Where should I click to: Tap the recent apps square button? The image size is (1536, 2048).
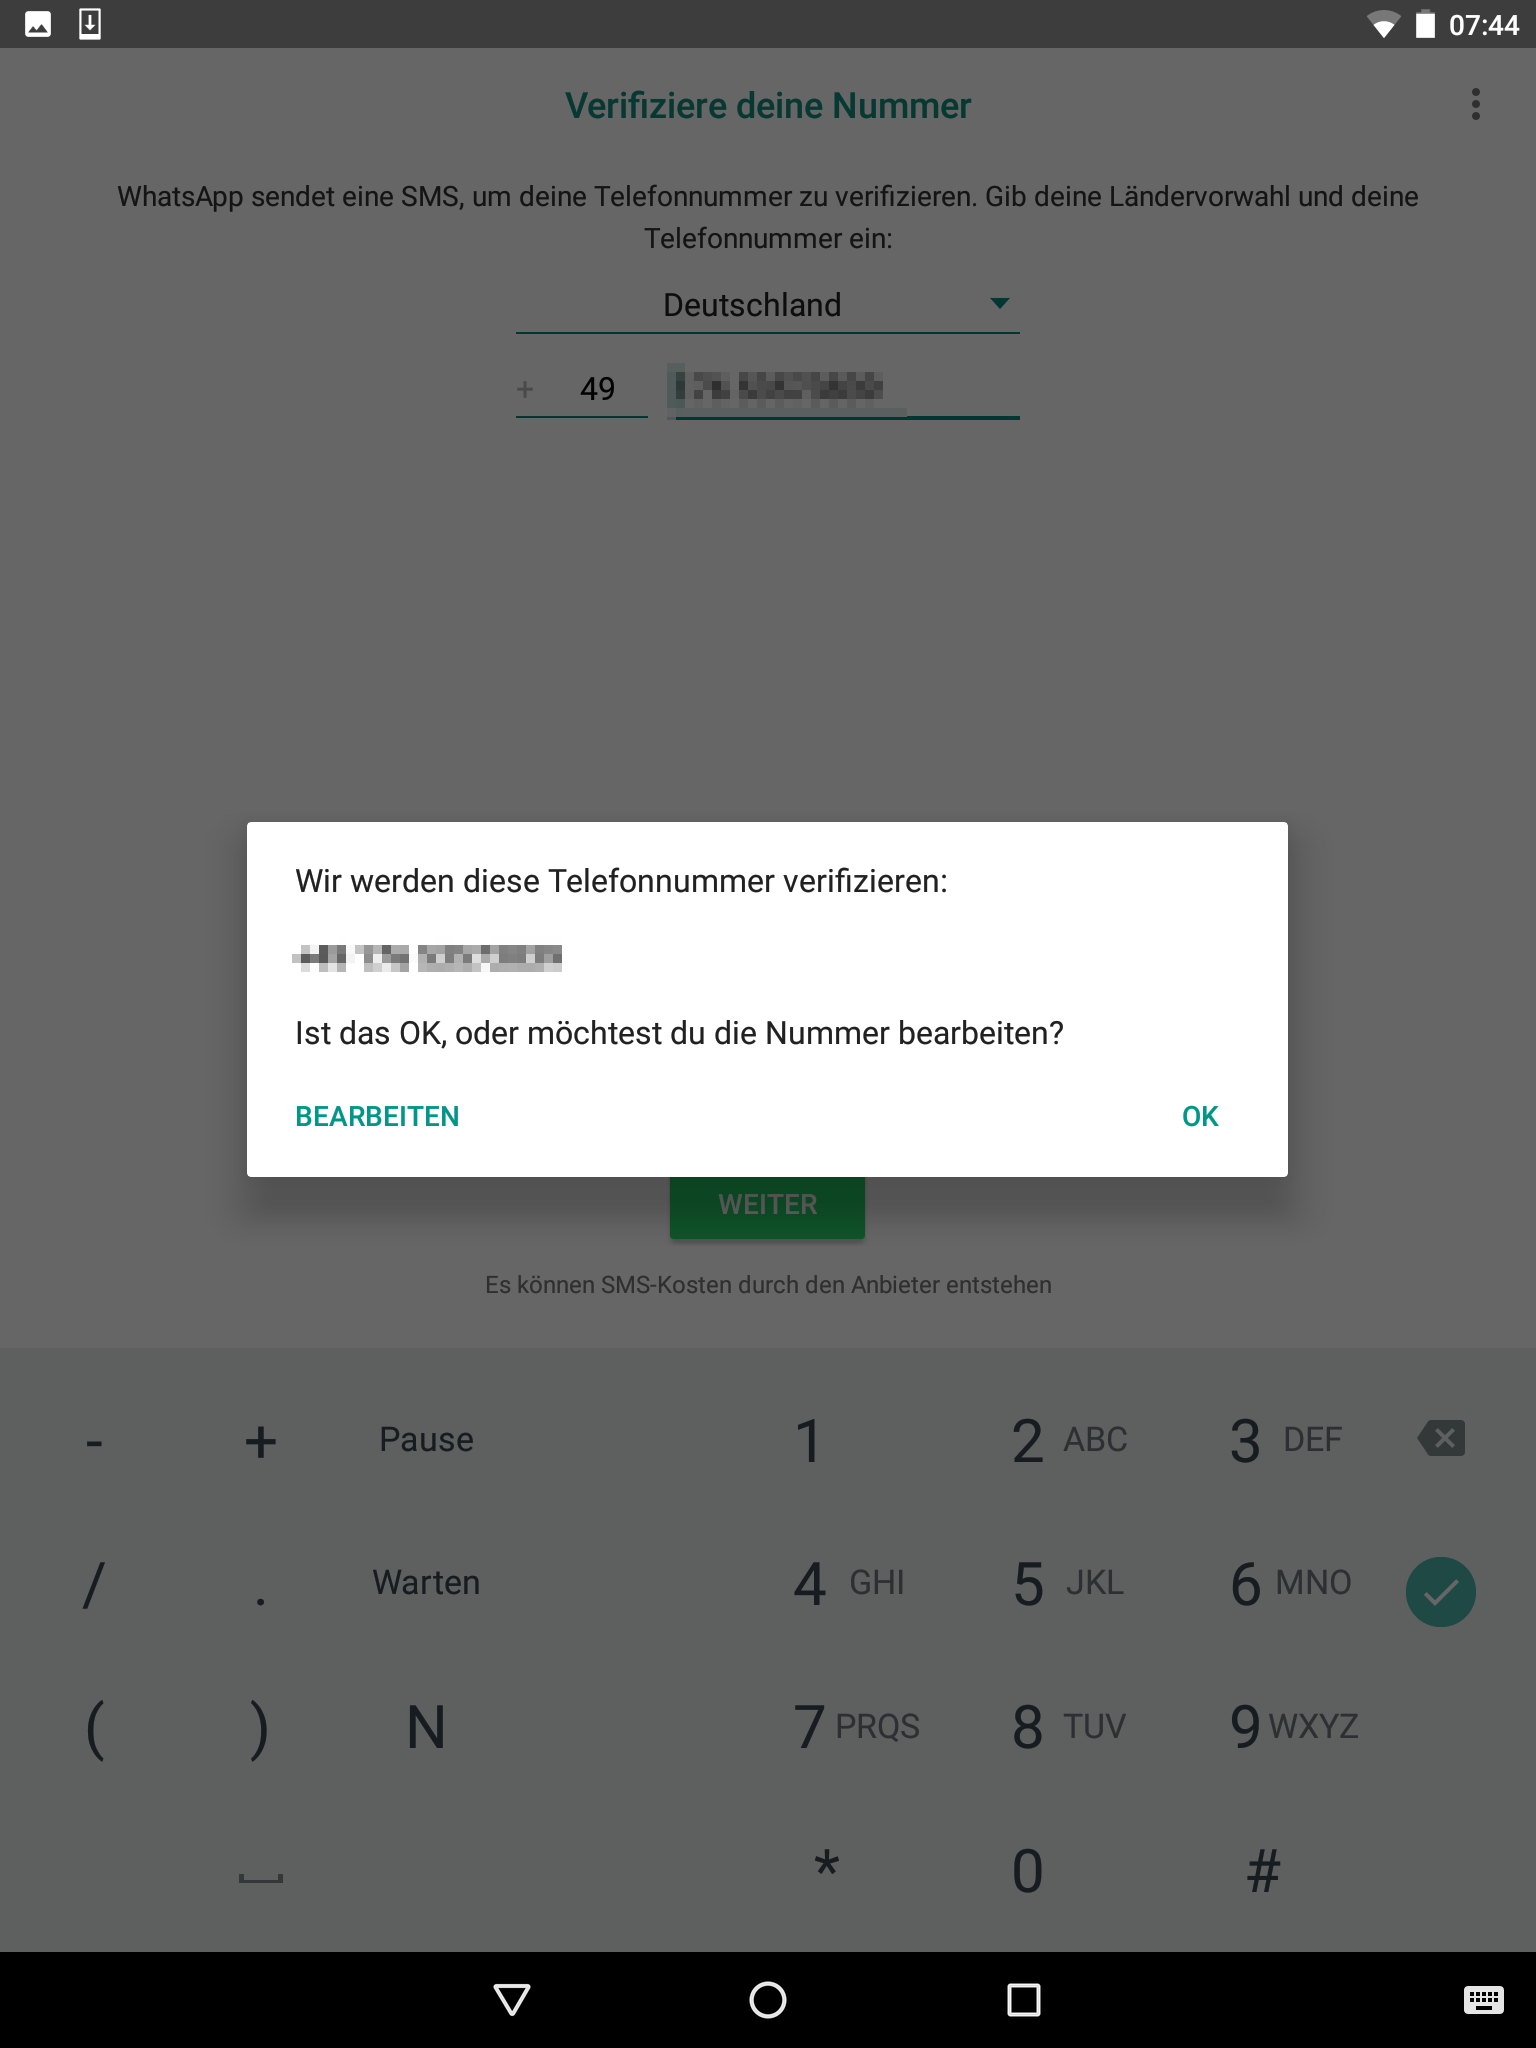pyautogui.click(x=1024, y=2000)
